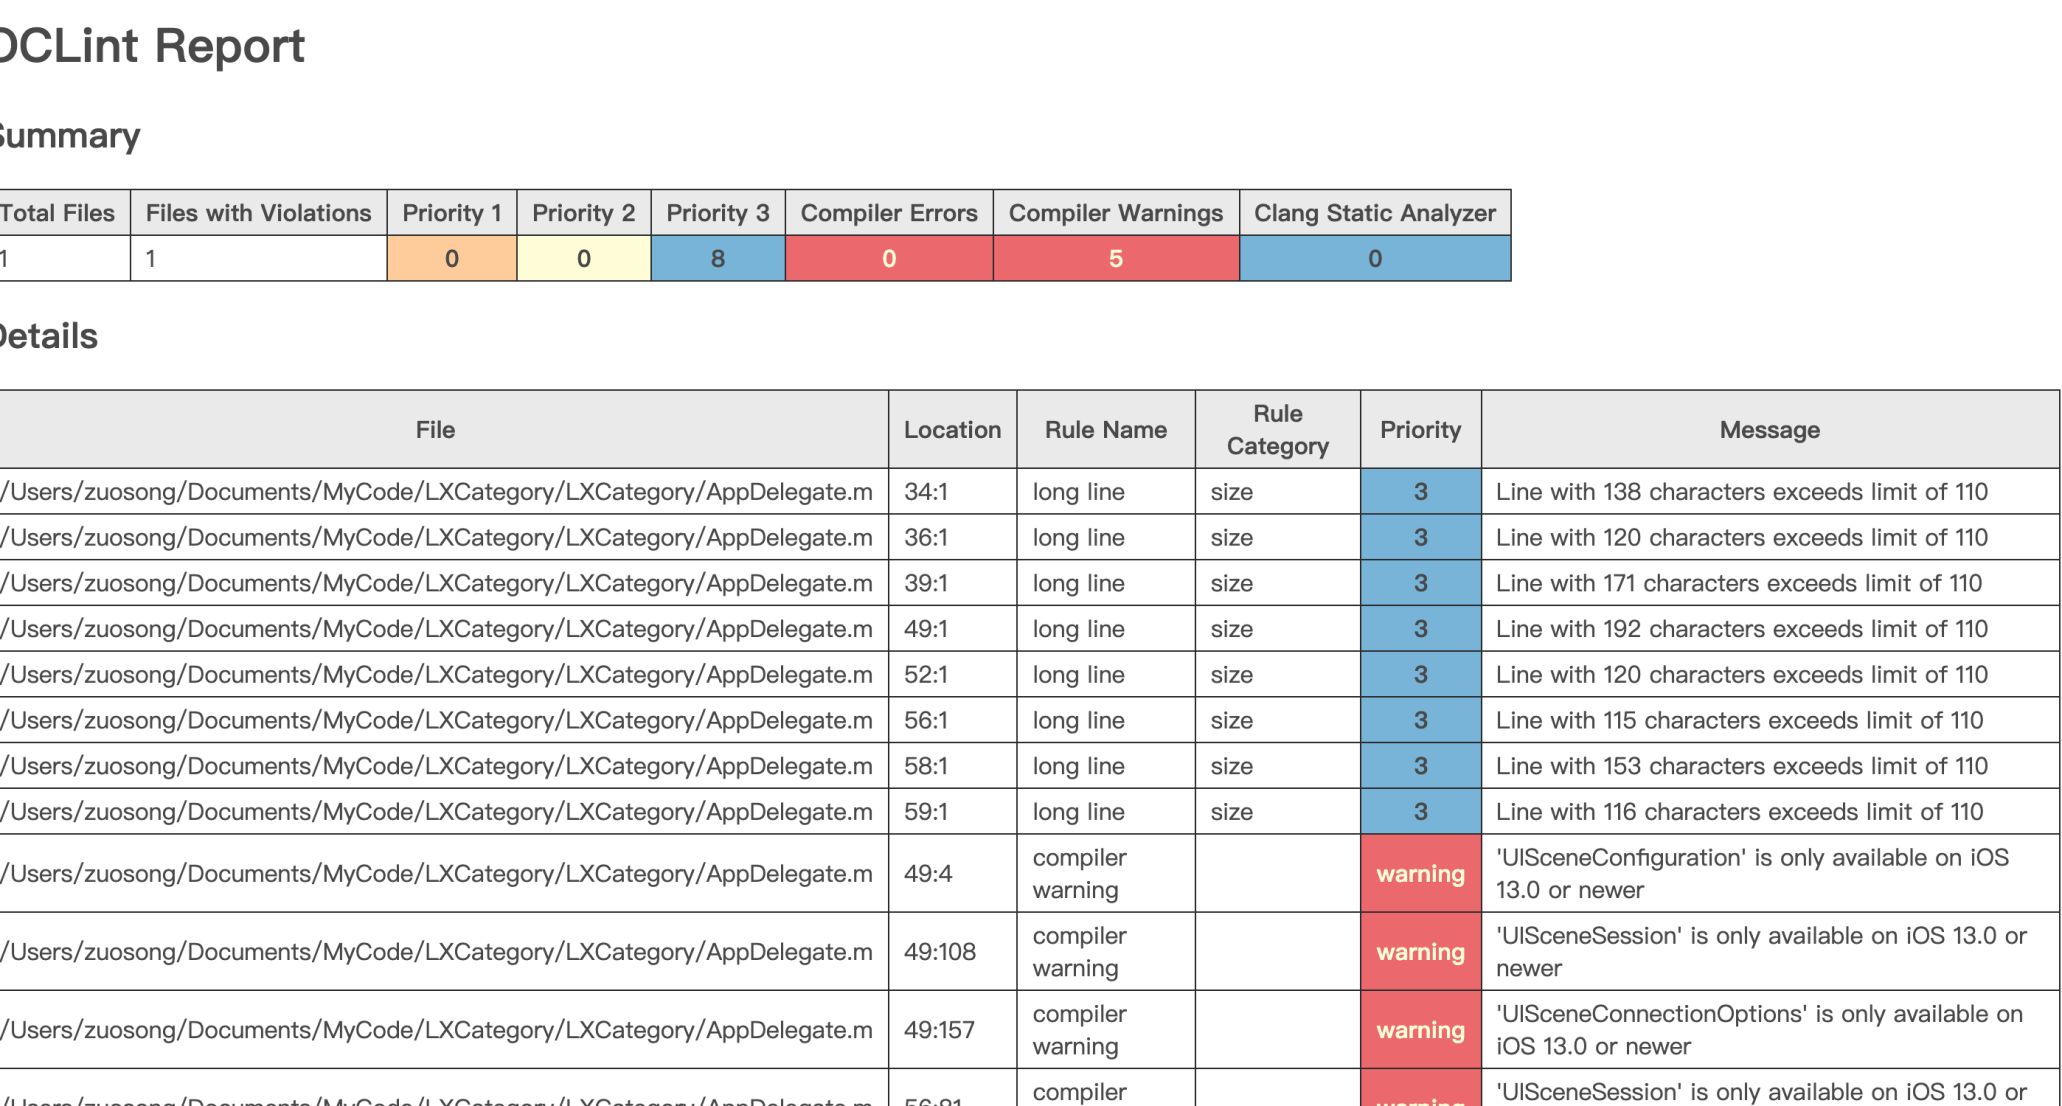
Task: Click the Message column header
Action: [x=1770, y=430]
